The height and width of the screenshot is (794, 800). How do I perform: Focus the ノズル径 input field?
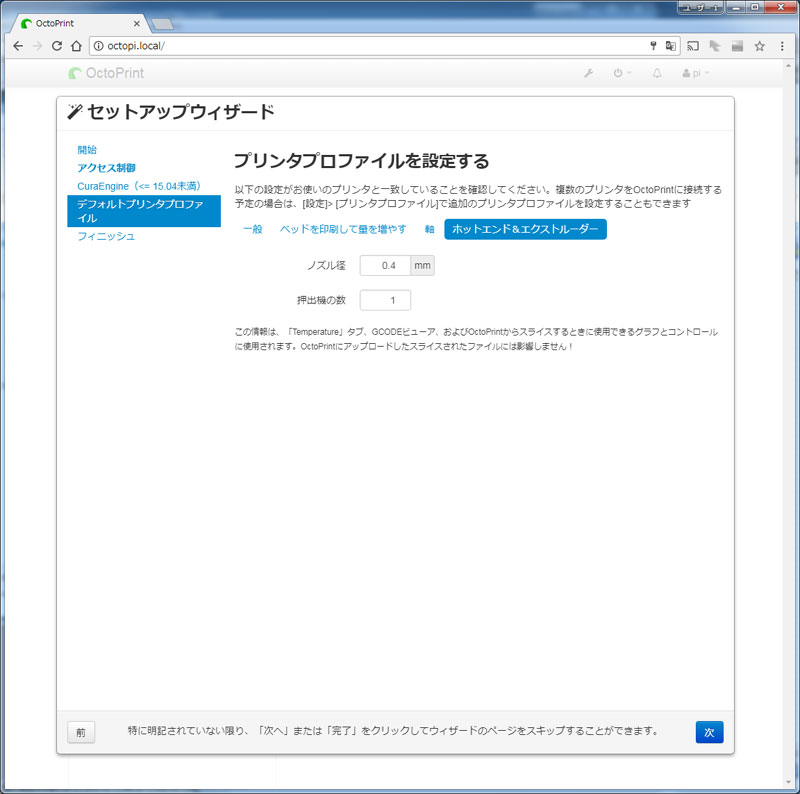tap(385, 265)
